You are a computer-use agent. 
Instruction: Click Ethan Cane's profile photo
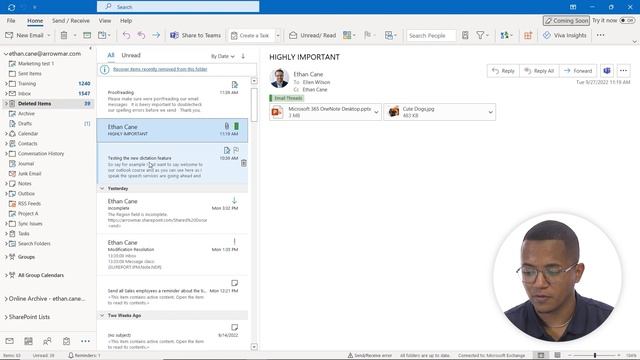pyautogui.click(x=280, y=78)
